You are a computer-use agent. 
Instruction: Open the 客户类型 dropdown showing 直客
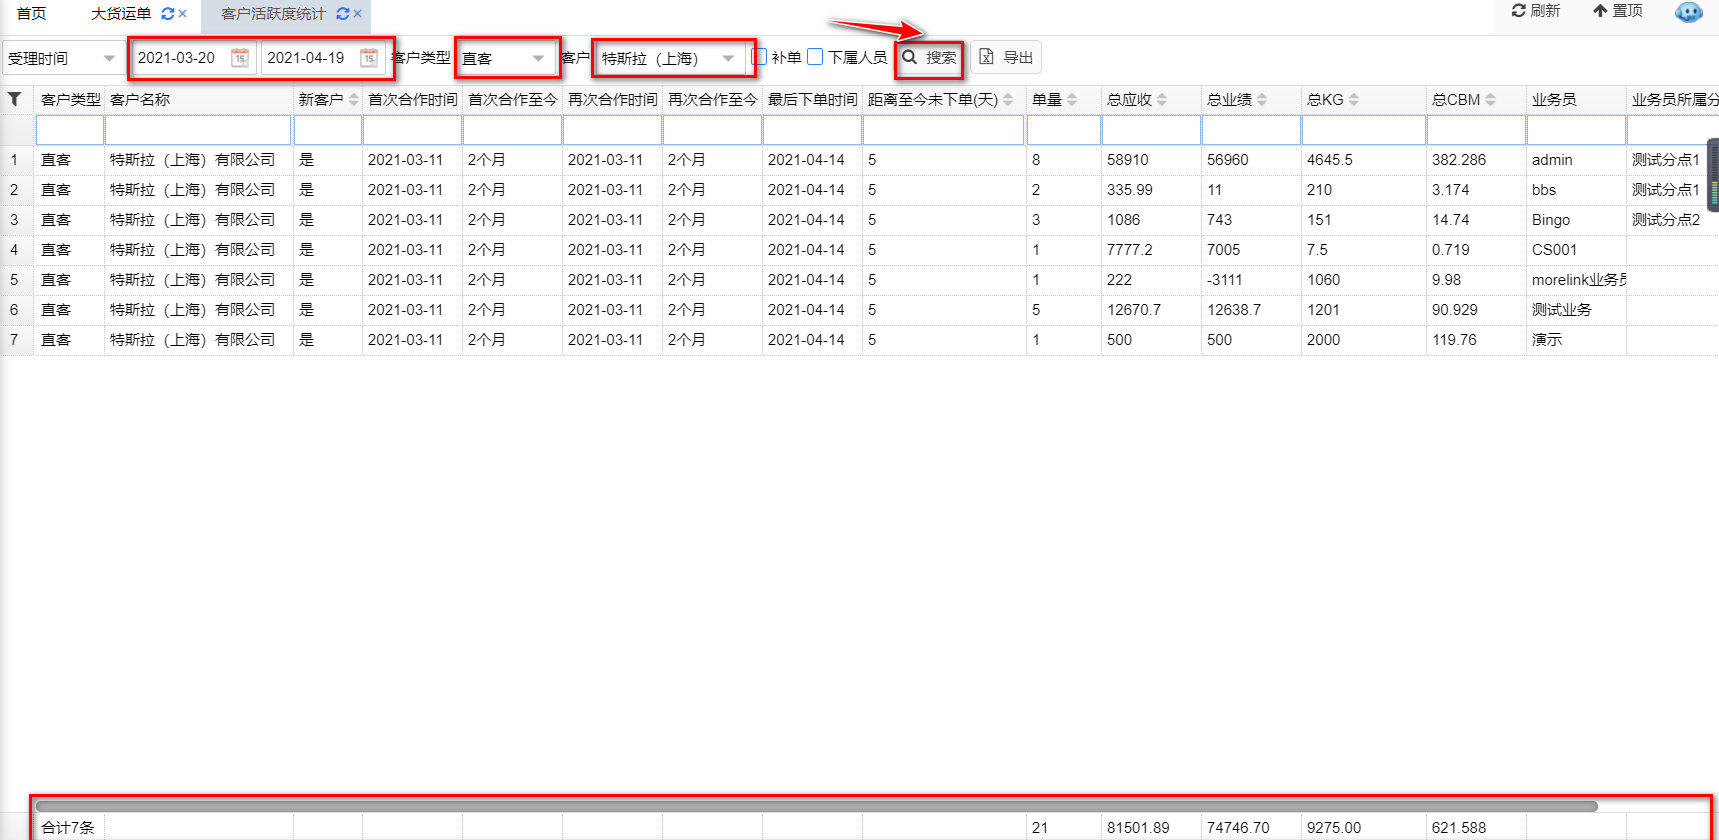click(x=538, y=59)
